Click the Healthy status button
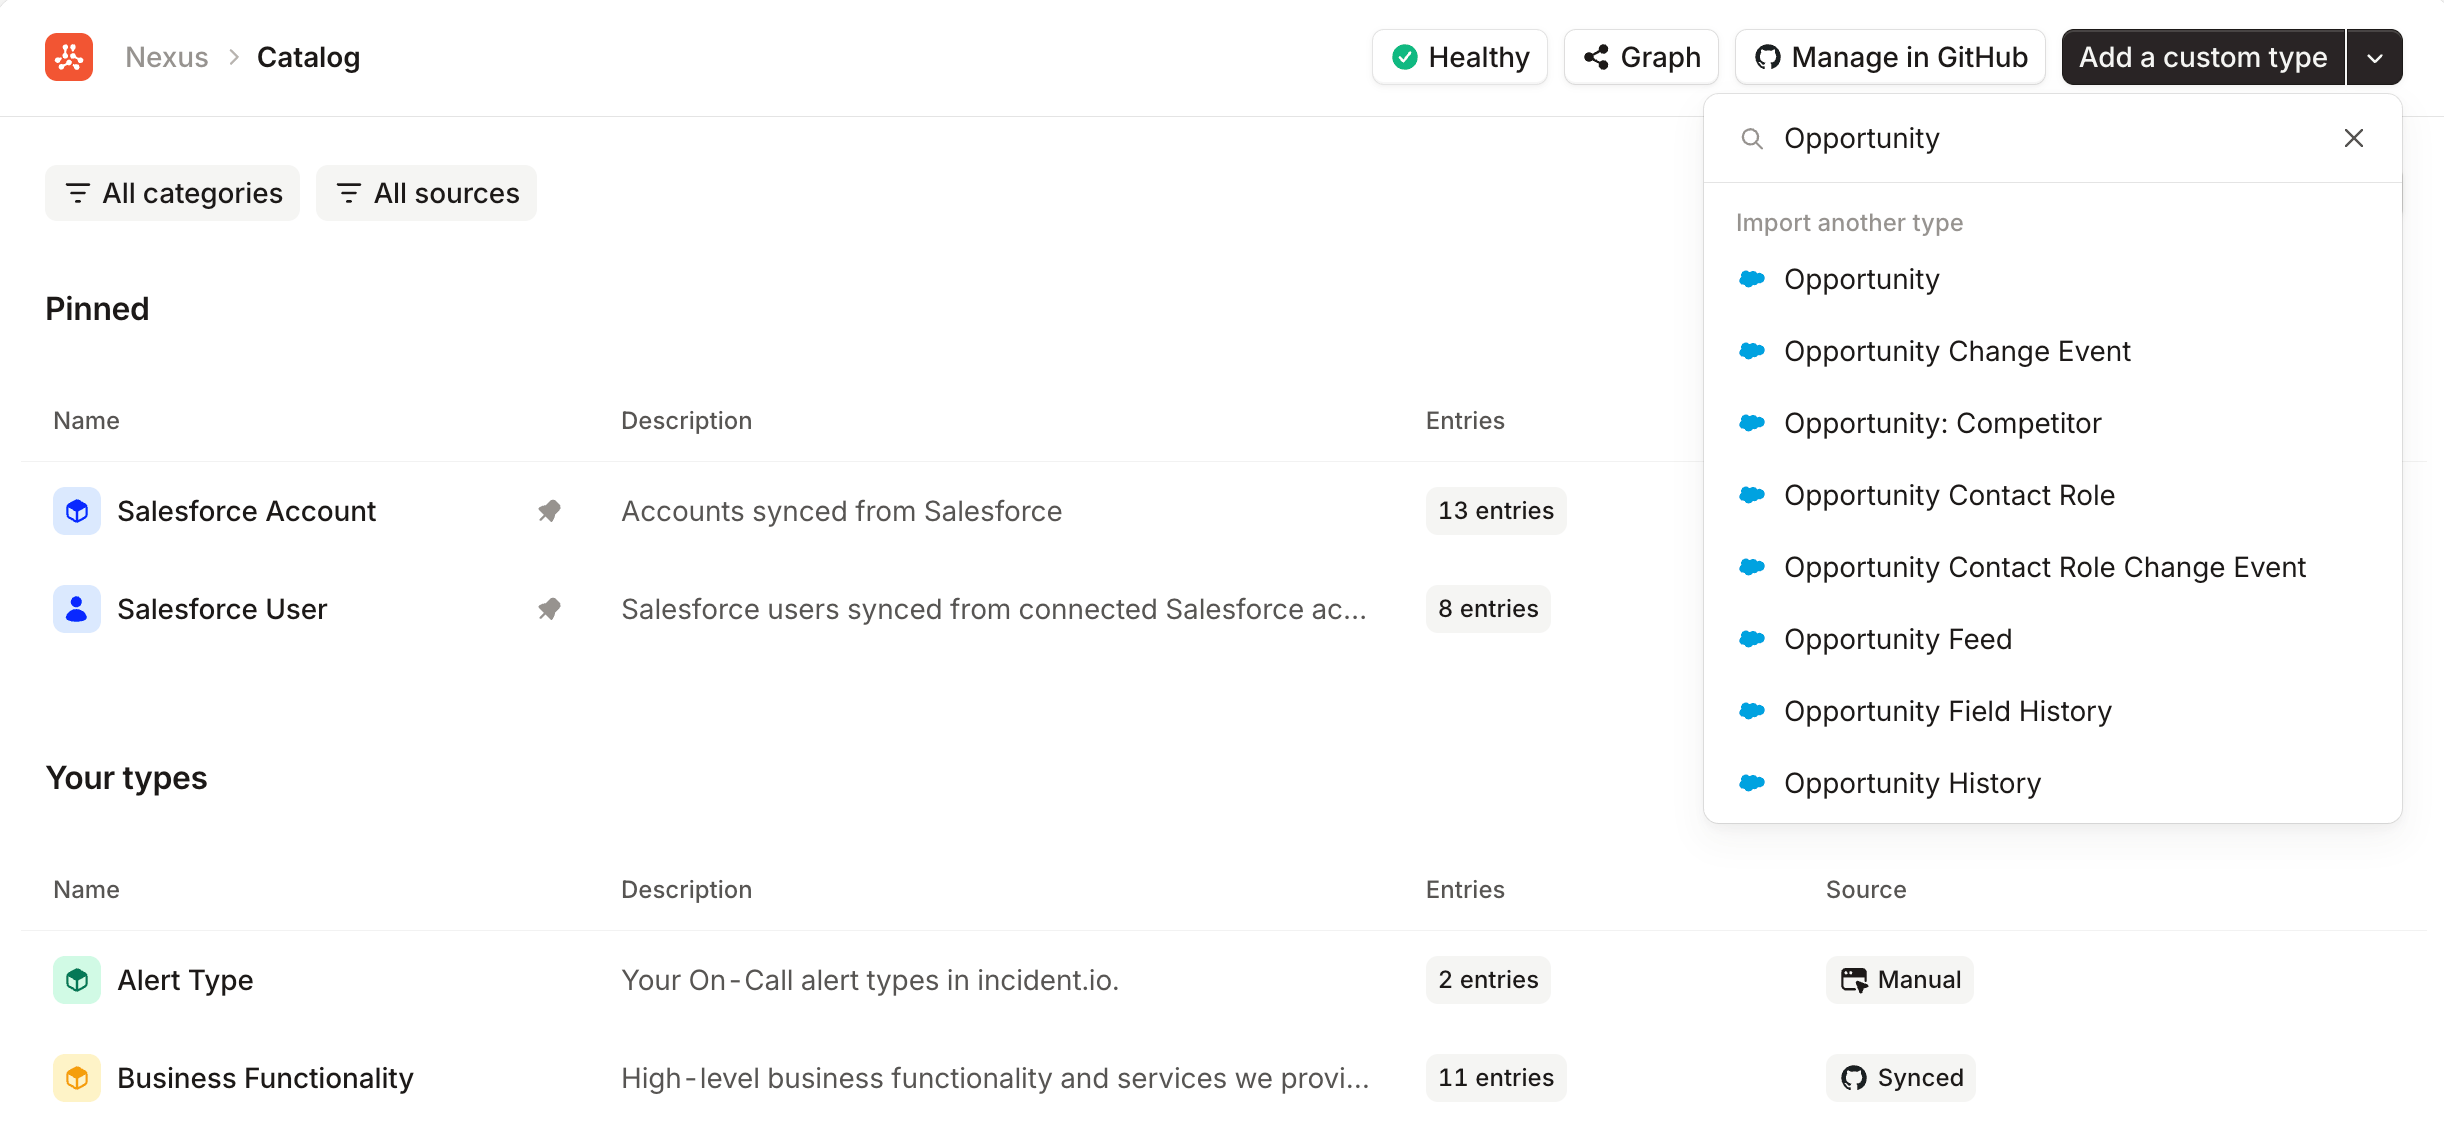 1460,57
